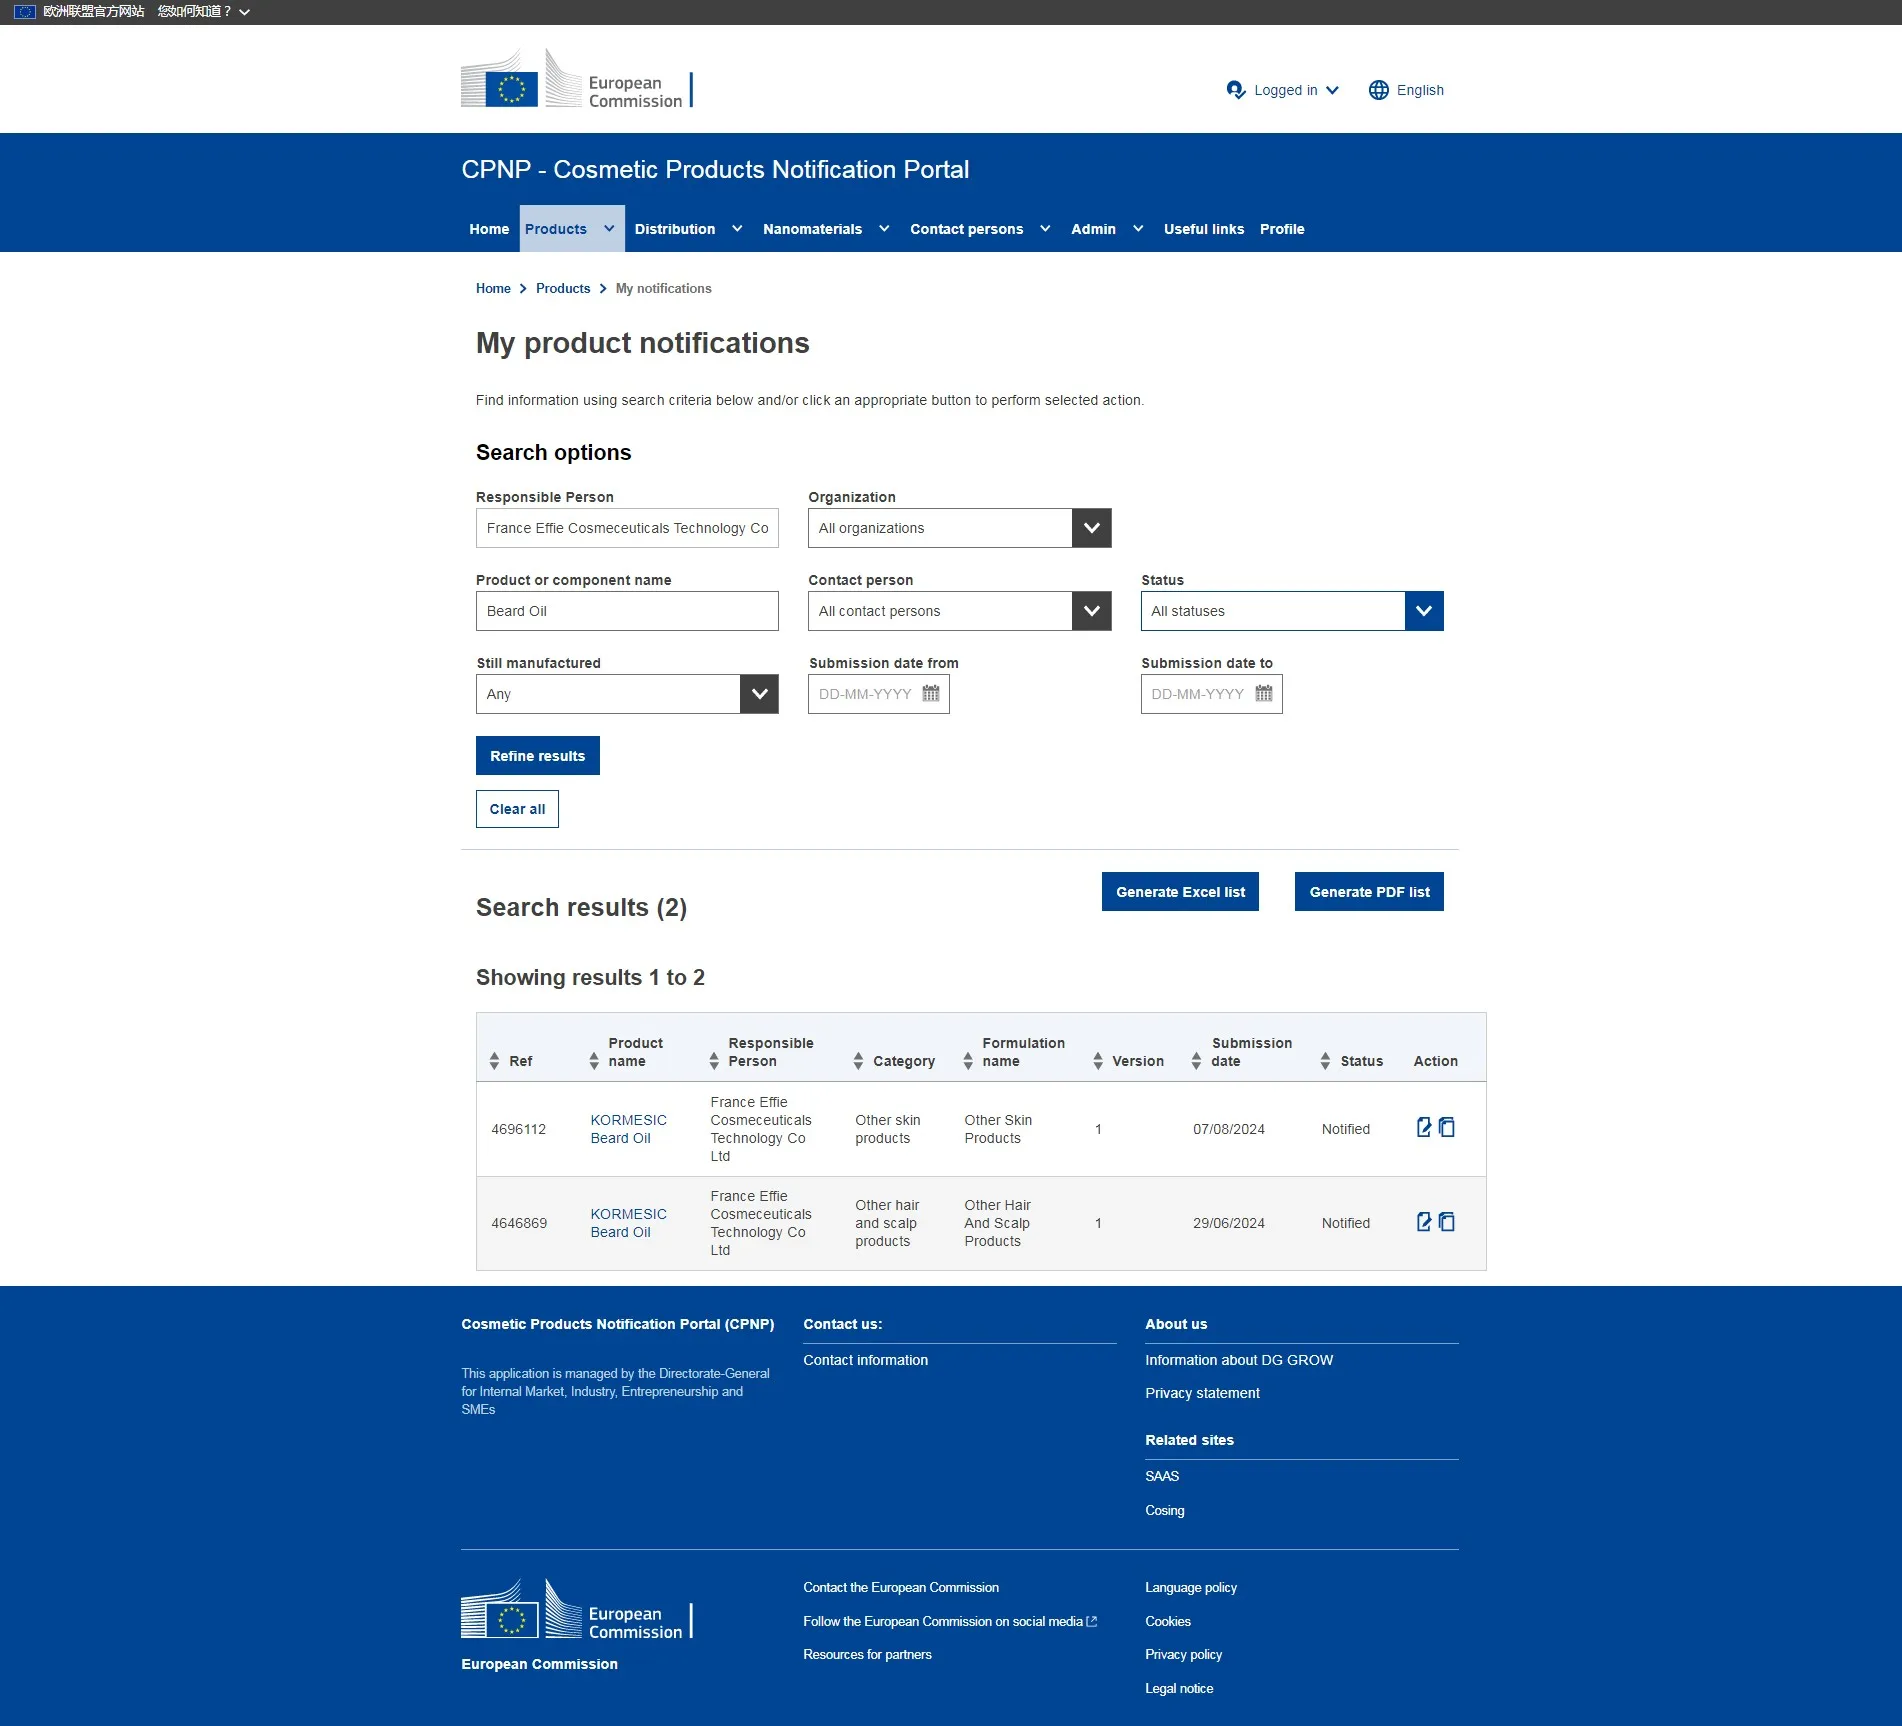The image size is (1902, 1726).
Task: Sort the table by Ref column
Action: pos(494,1061)
